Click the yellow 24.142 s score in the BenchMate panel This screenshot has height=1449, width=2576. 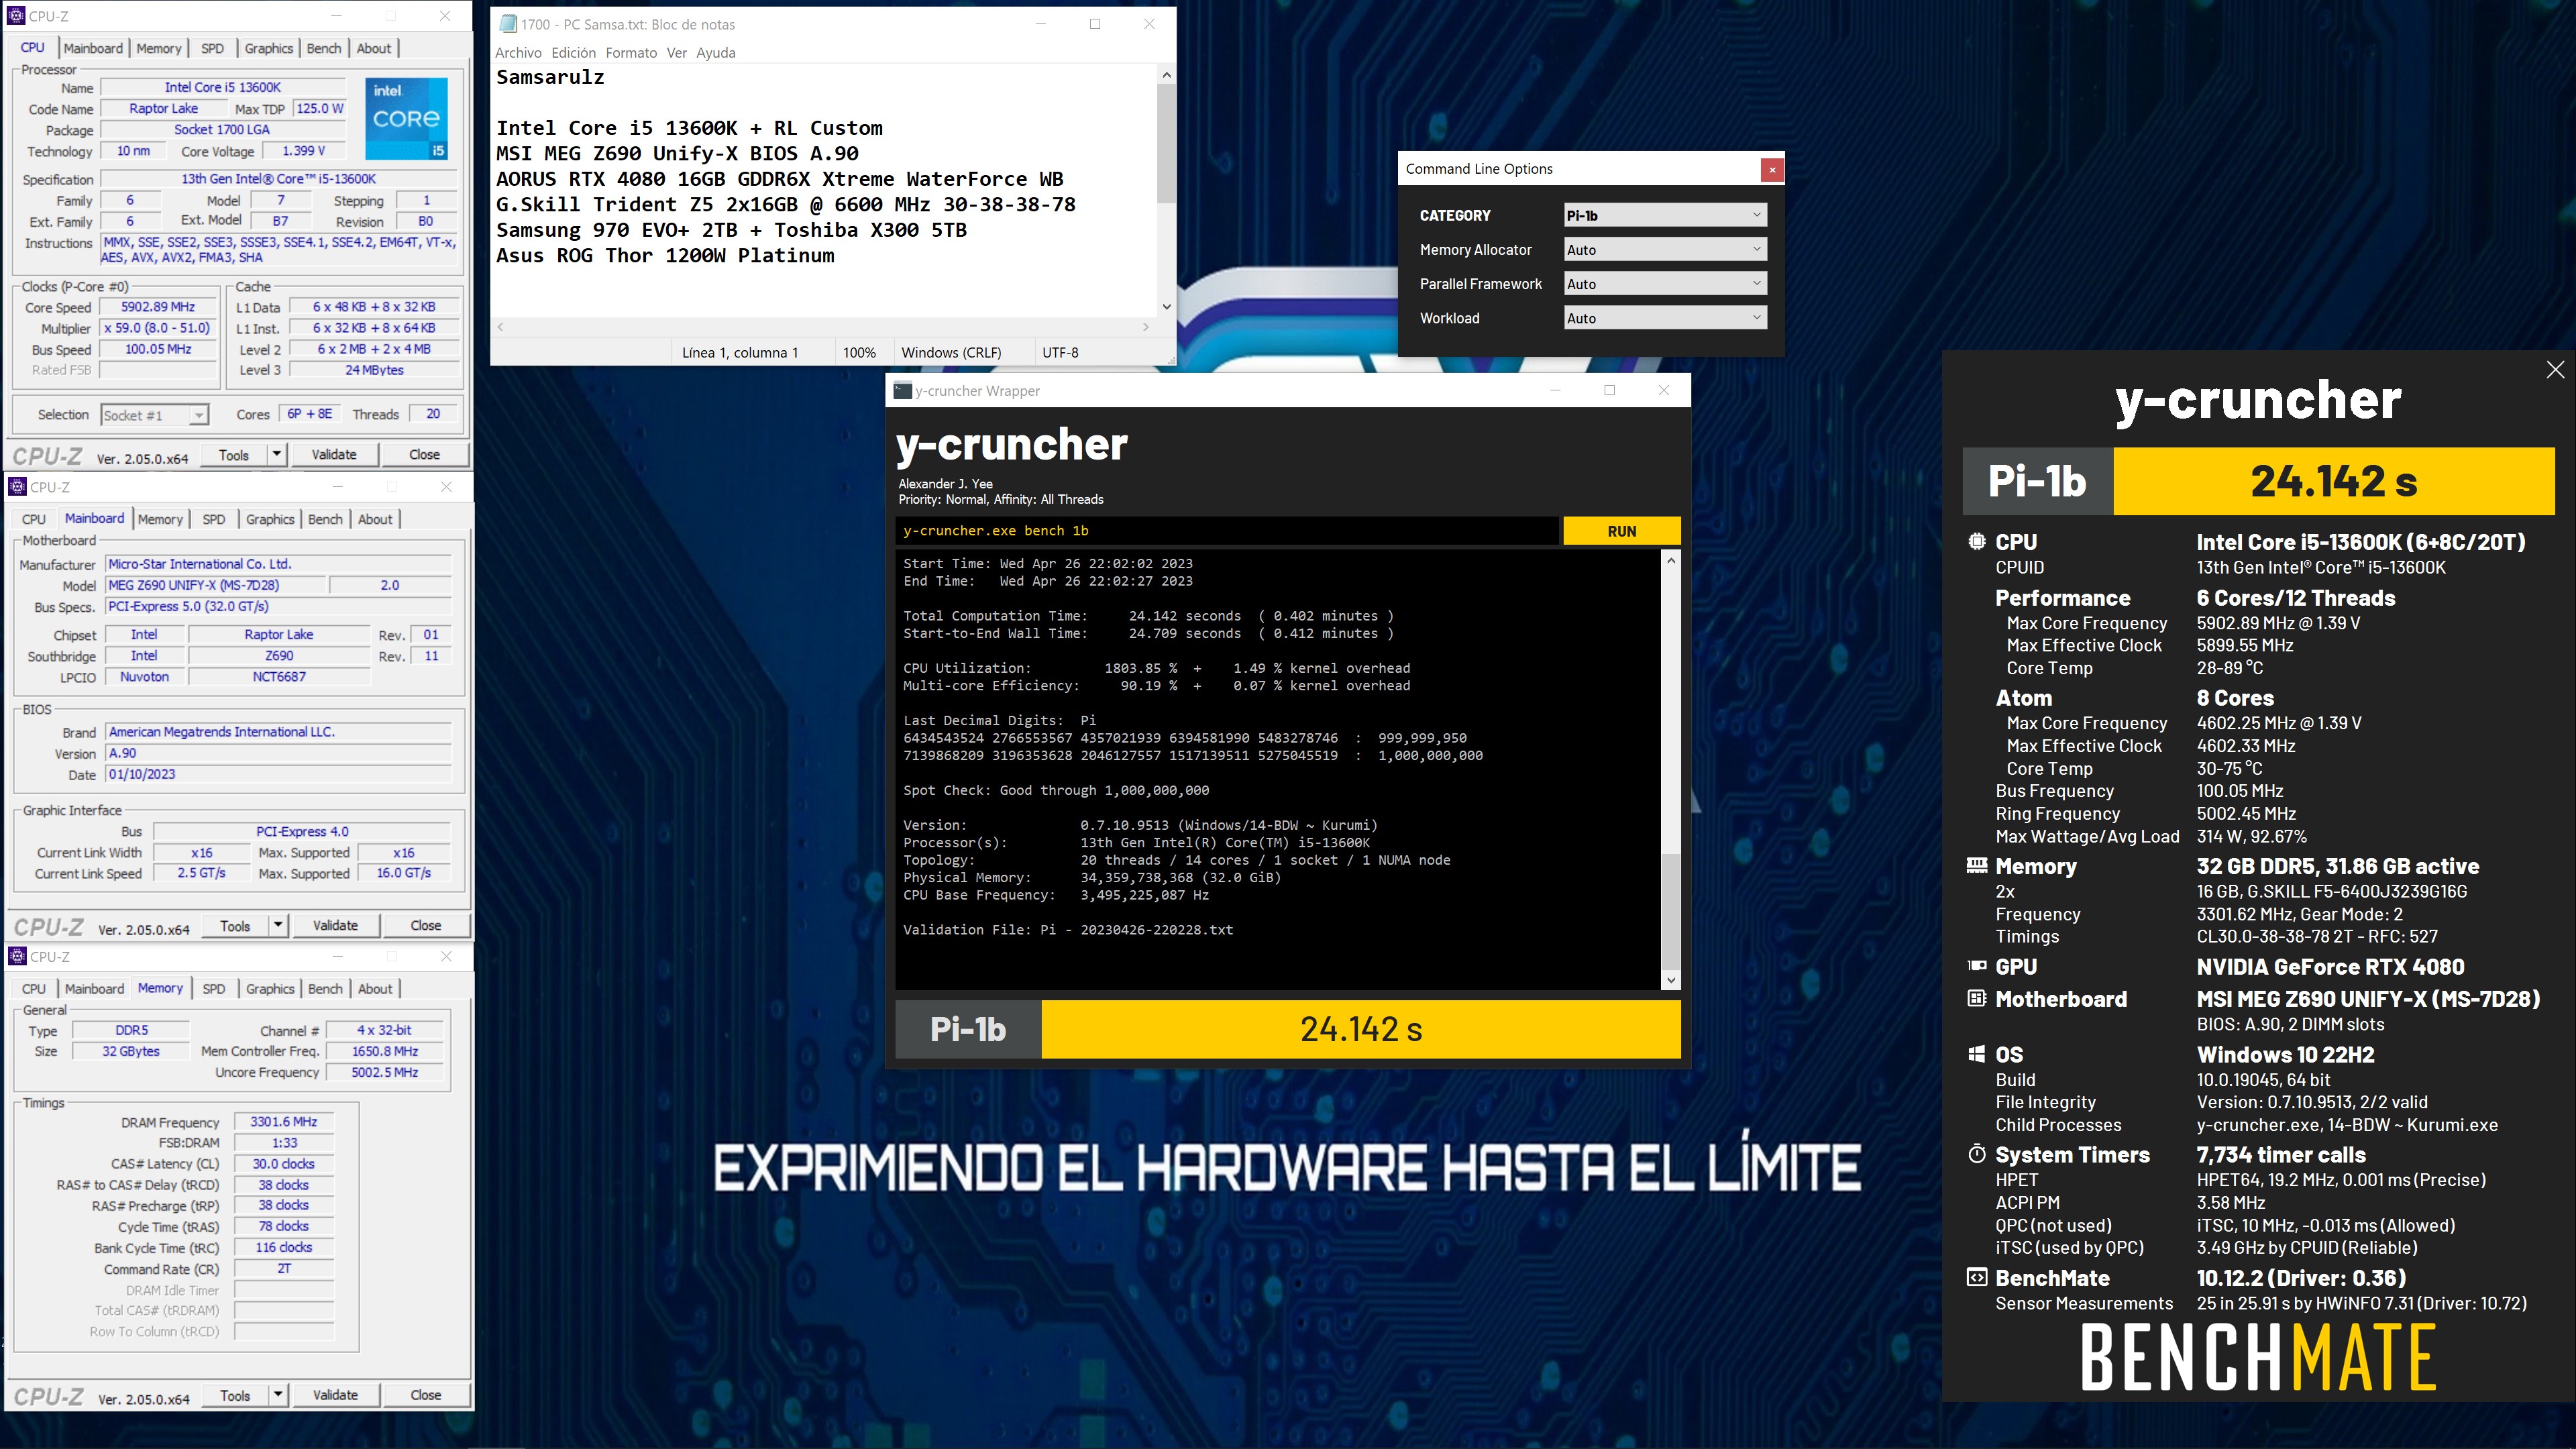click(x=2334, y=481)
